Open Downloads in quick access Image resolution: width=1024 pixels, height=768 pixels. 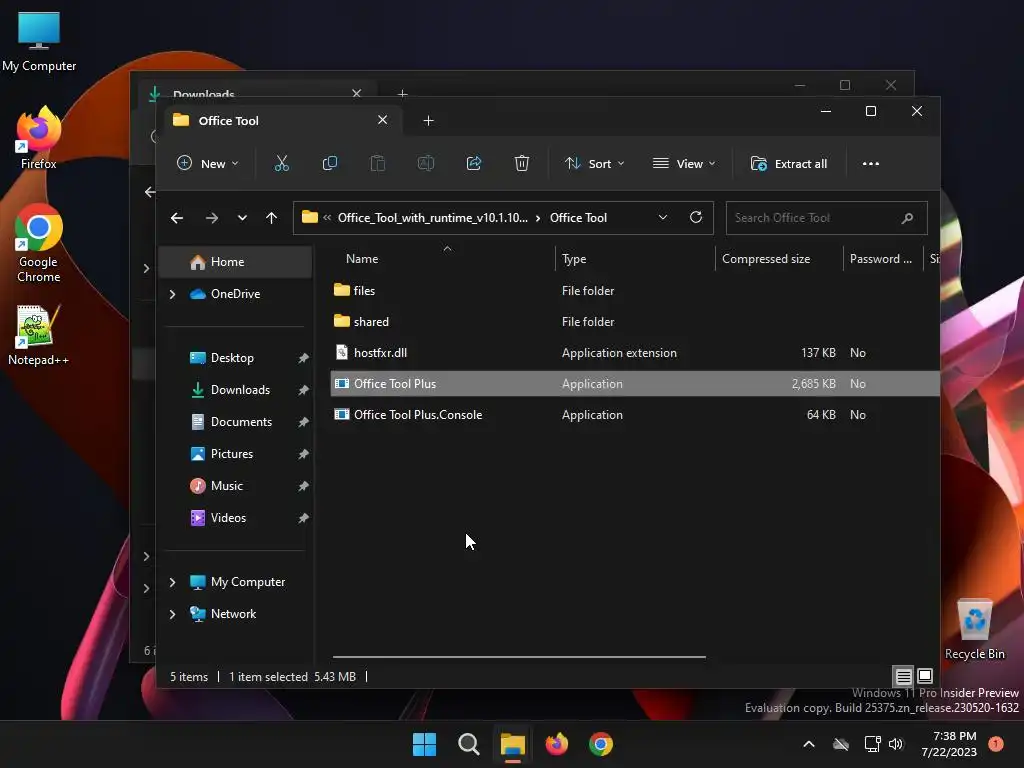236,390
